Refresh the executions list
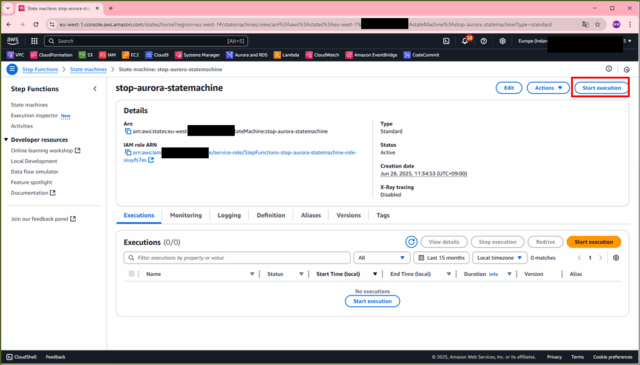Image resolution: width=640 pixels, height=365 pixels. [x=411, y=242]
